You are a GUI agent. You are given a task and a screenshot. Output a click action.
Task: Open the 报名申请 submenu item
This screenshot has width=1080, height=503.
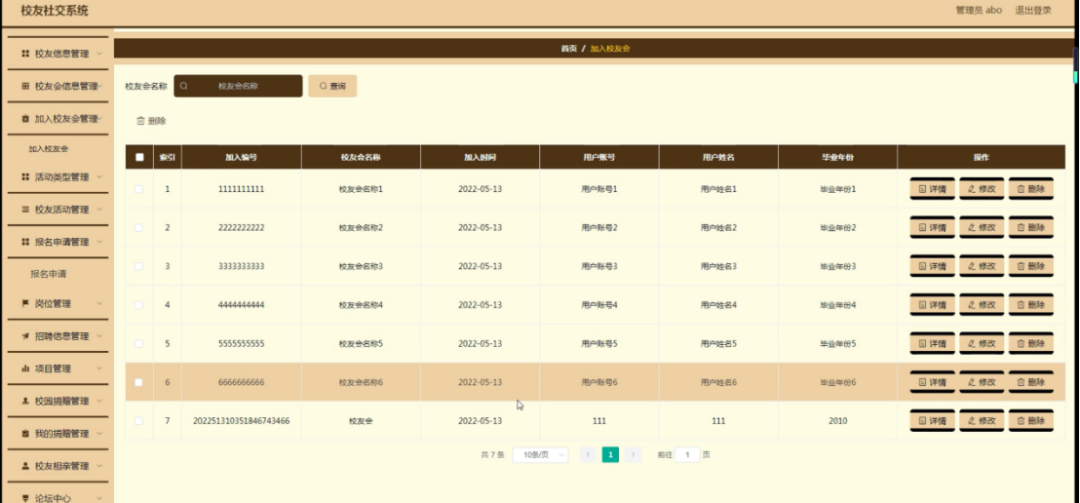(x=48, y=274)
